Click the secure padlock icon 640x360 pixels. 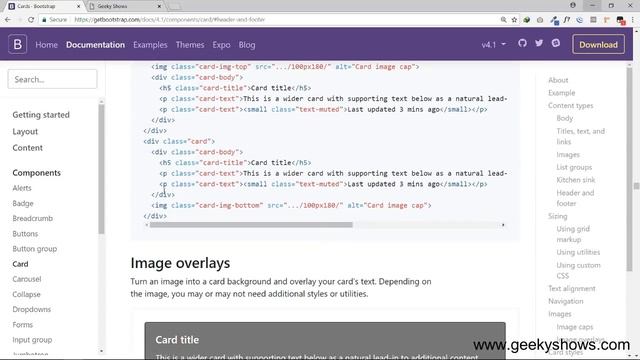point(44,20)
